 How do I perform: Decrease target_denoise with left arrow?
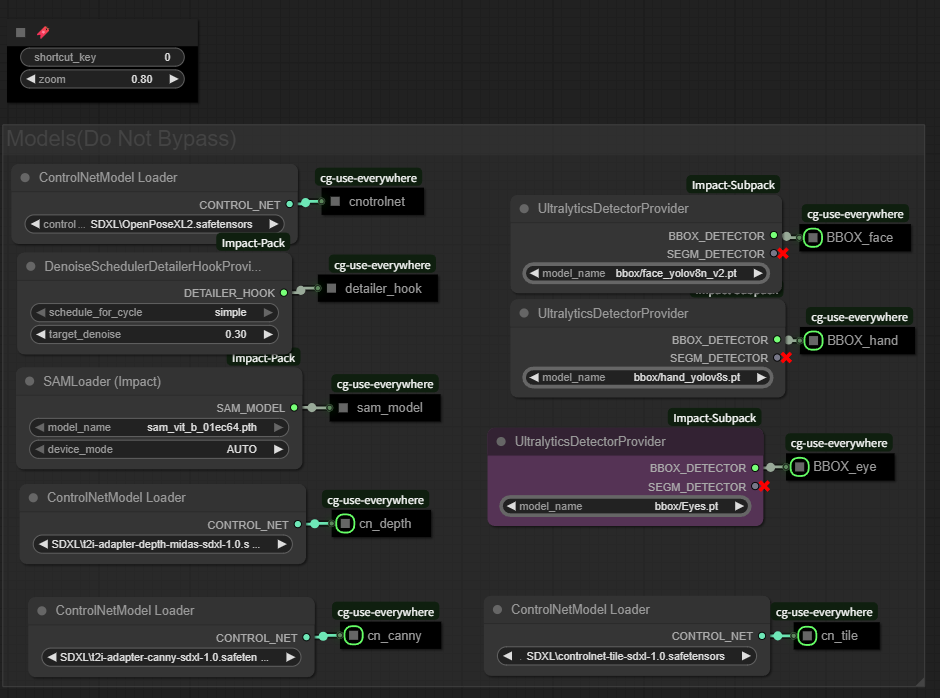(41, 334)
